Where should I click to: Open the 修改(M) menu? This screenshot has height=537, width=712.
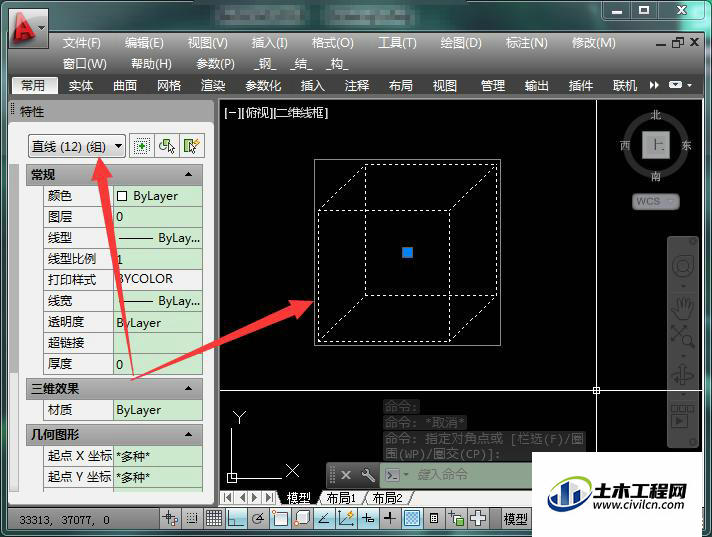point(593,43)
